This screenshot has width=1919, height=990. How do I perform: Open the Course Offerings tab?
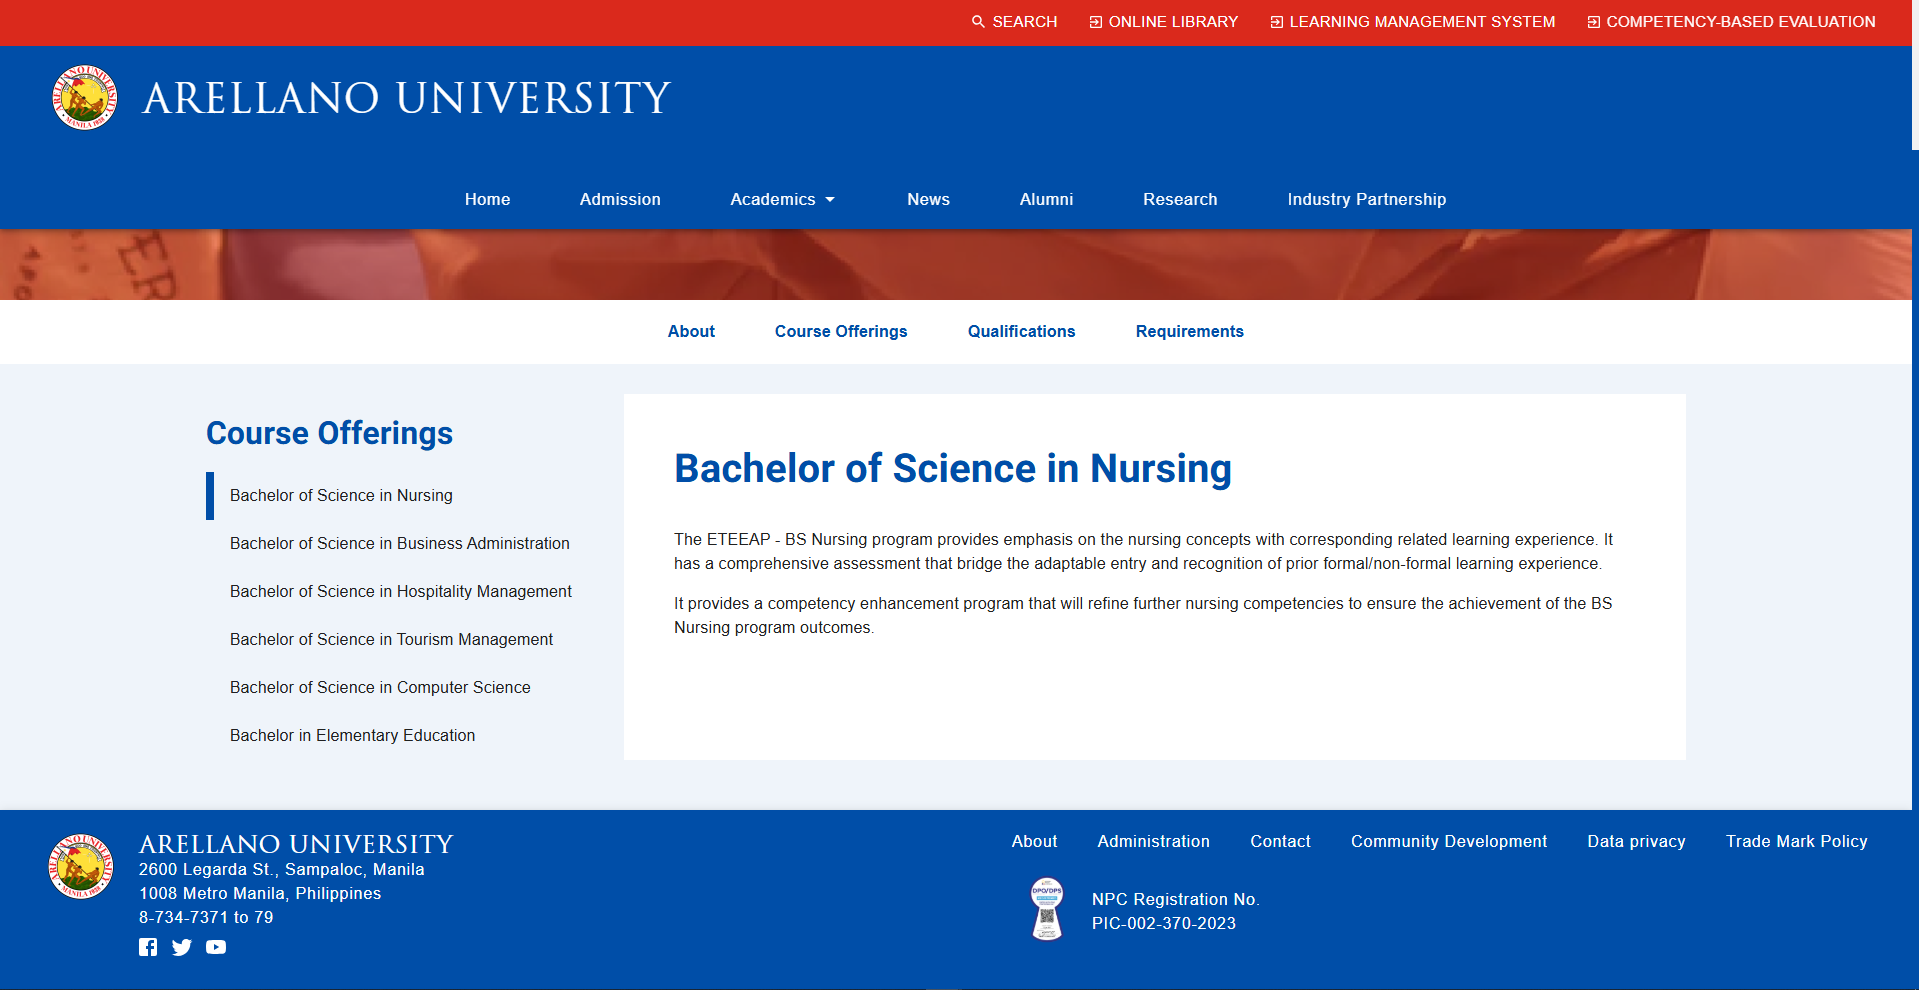(840, 331)
